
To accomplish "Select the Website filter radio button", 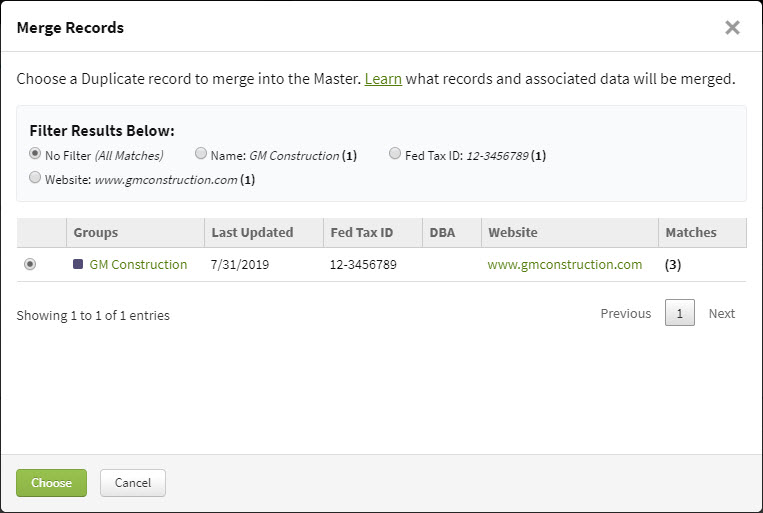I will coord(35,177).
